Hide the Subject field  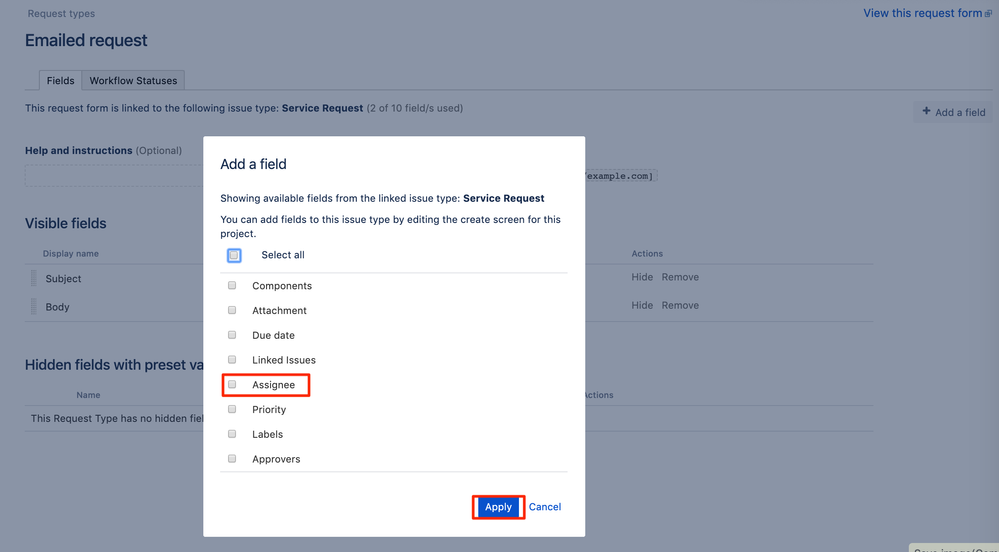[x=642, y=277]
